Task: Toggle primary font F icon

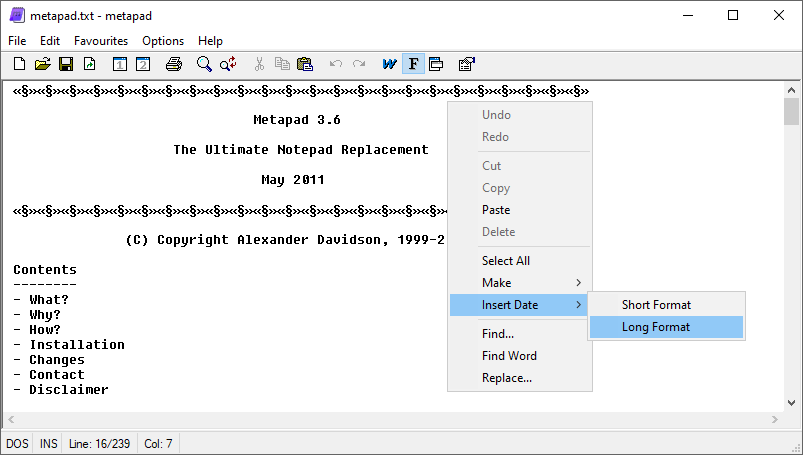Action: (413, 64)
